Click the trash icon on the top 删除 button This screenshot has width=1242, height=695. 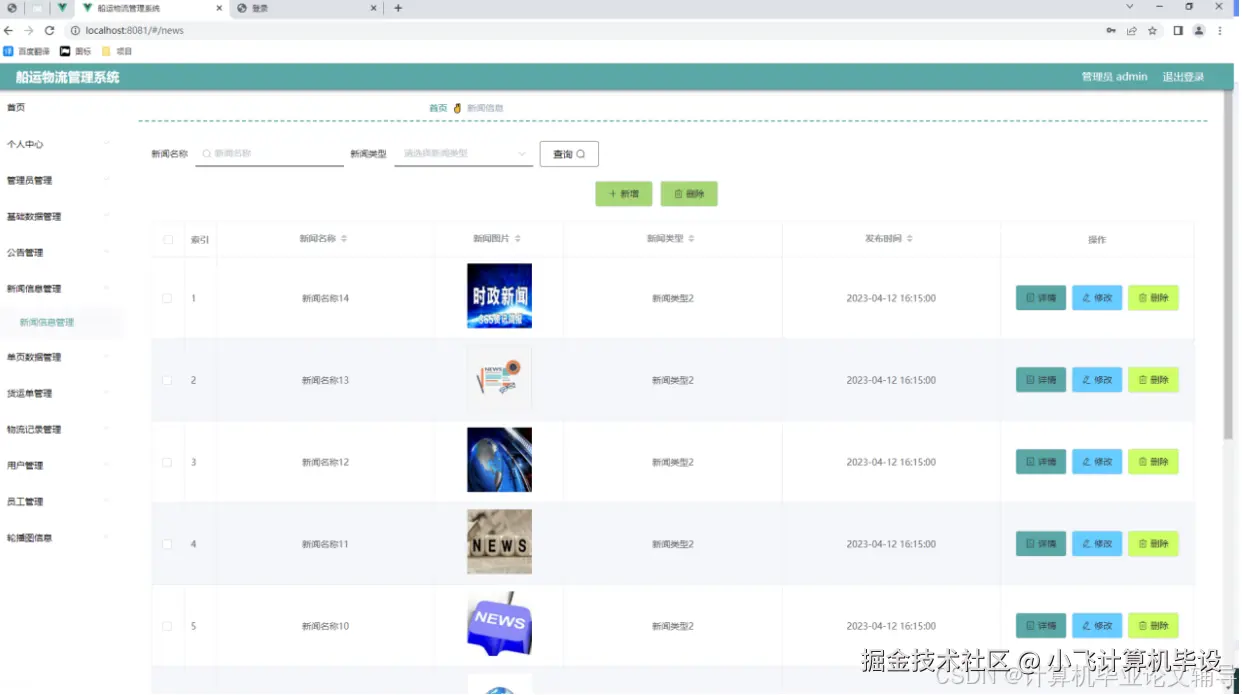click(x=679, y=193)
